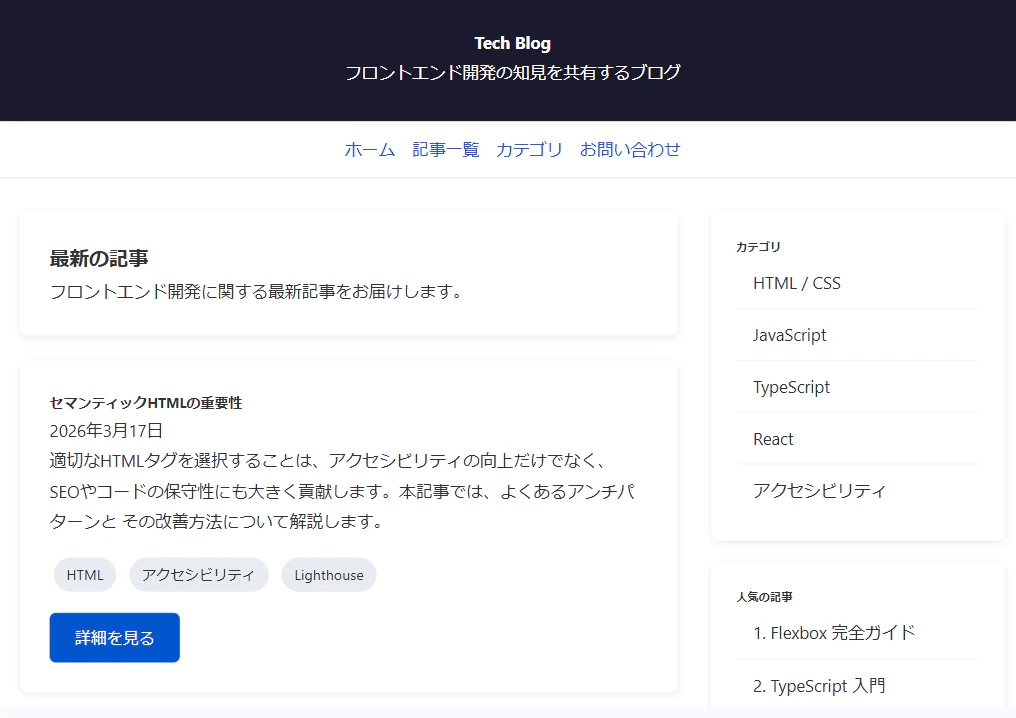Viewport: 1016px width, 718px height.
Task: Open the カテゴリ navigation link
Action: (529, 150)
